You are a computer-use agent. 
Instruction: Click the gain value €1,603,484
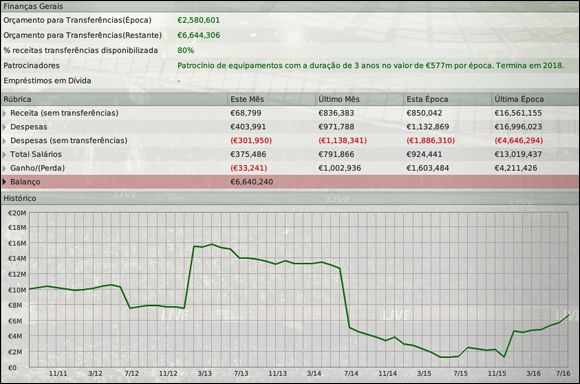point(428,168)
